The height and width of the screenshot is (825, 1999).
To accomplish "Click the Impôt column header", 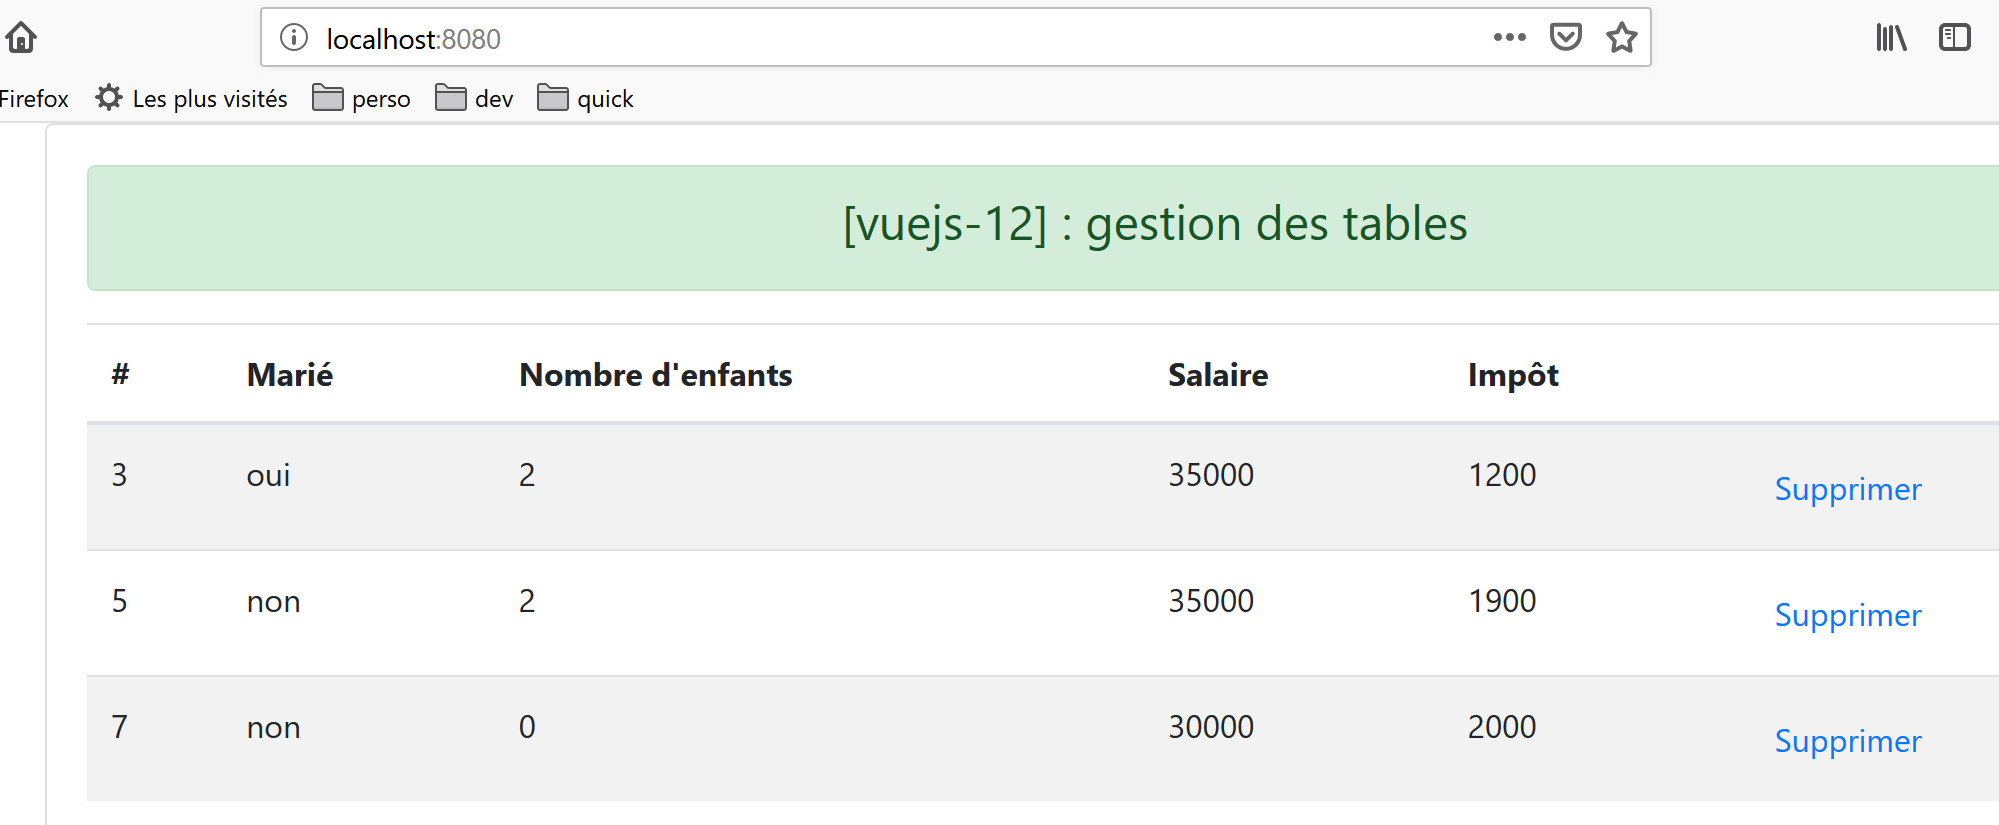I will 1512,375.
